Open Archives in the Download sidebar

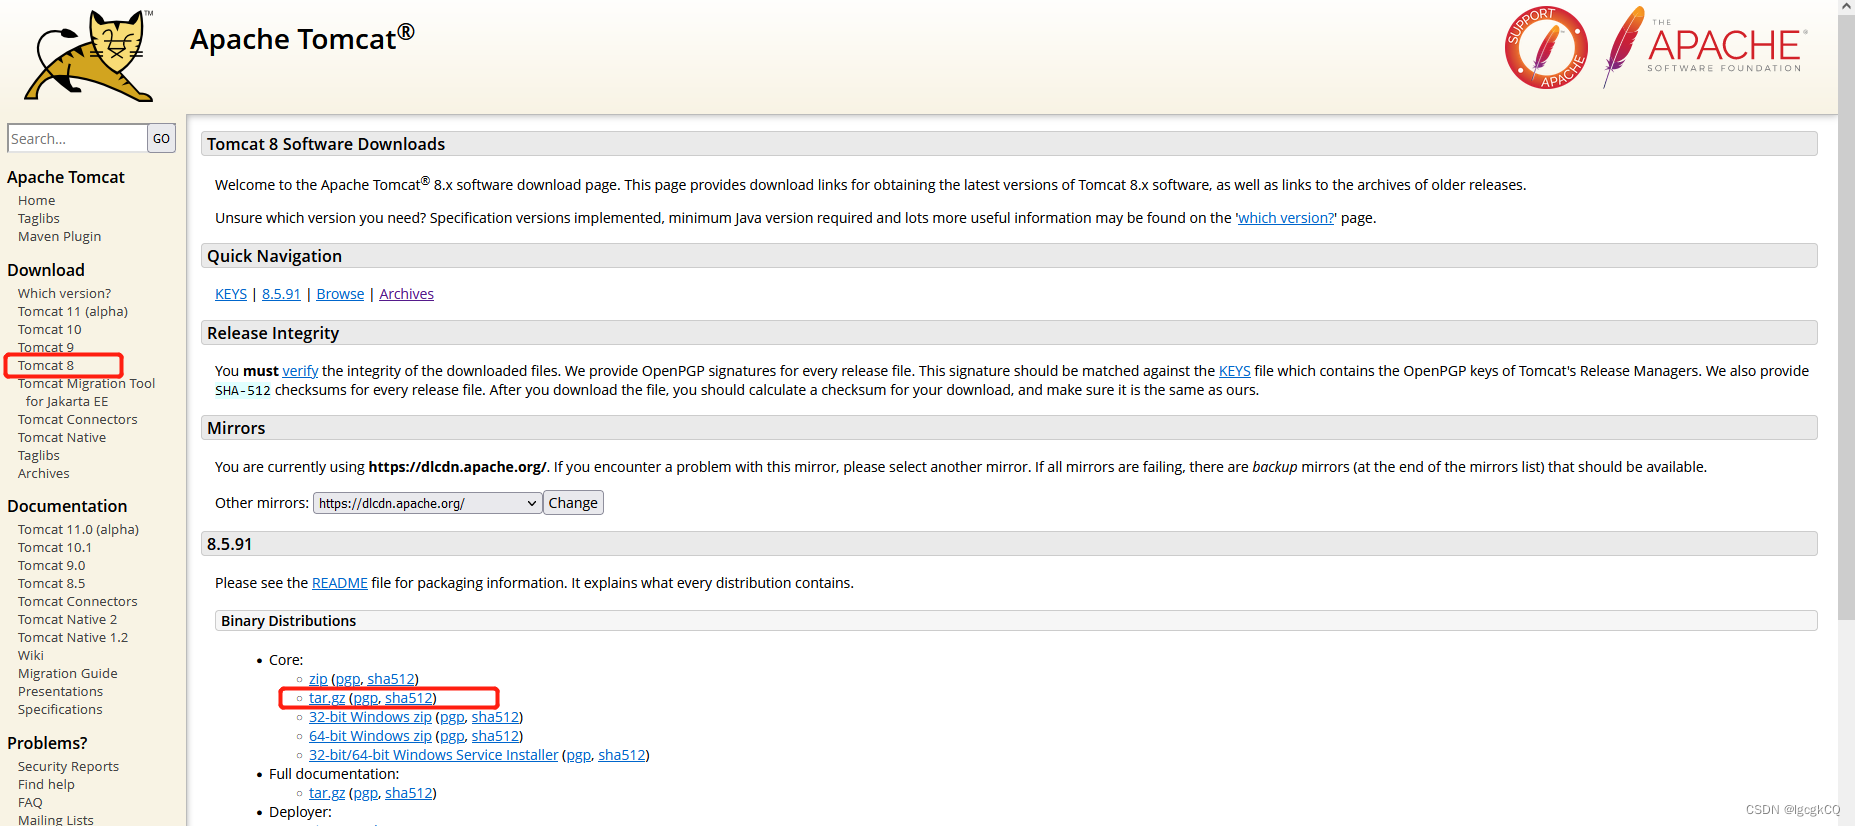pos(43,473)
